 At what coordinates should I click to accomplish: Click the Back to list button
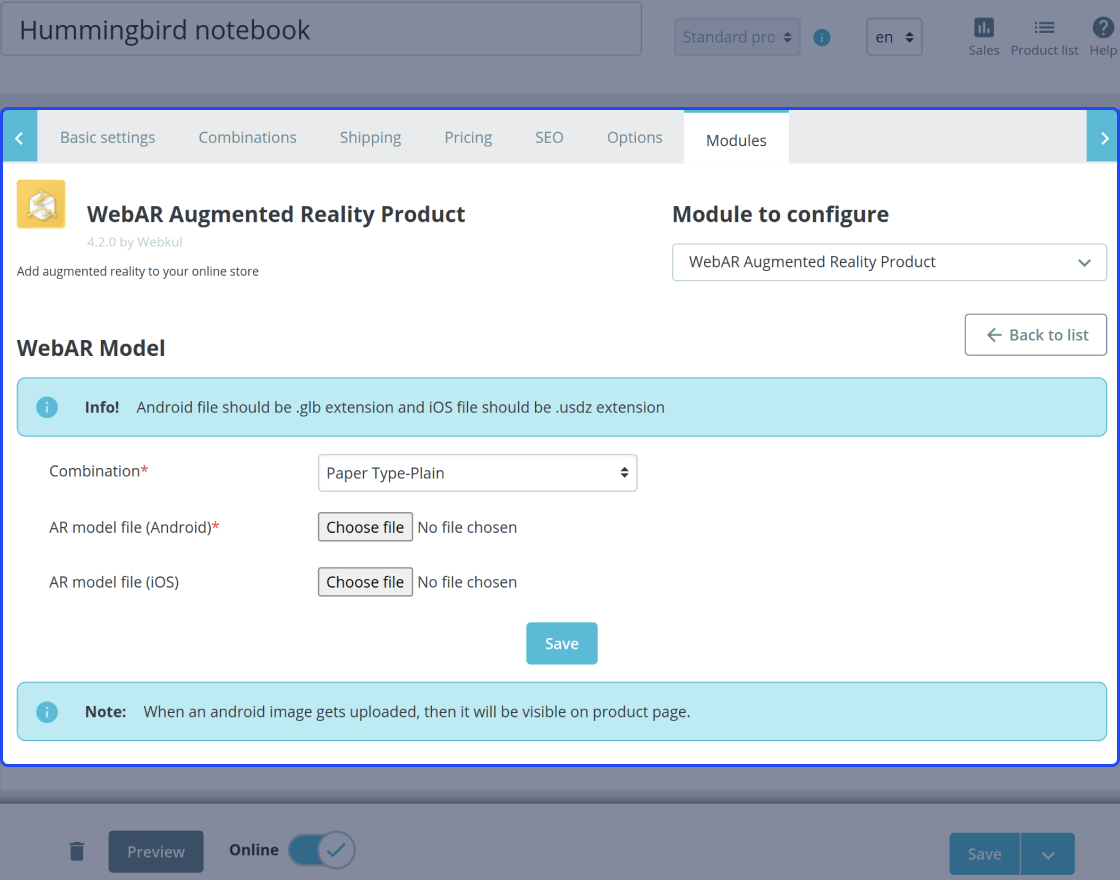point(1036,335)
